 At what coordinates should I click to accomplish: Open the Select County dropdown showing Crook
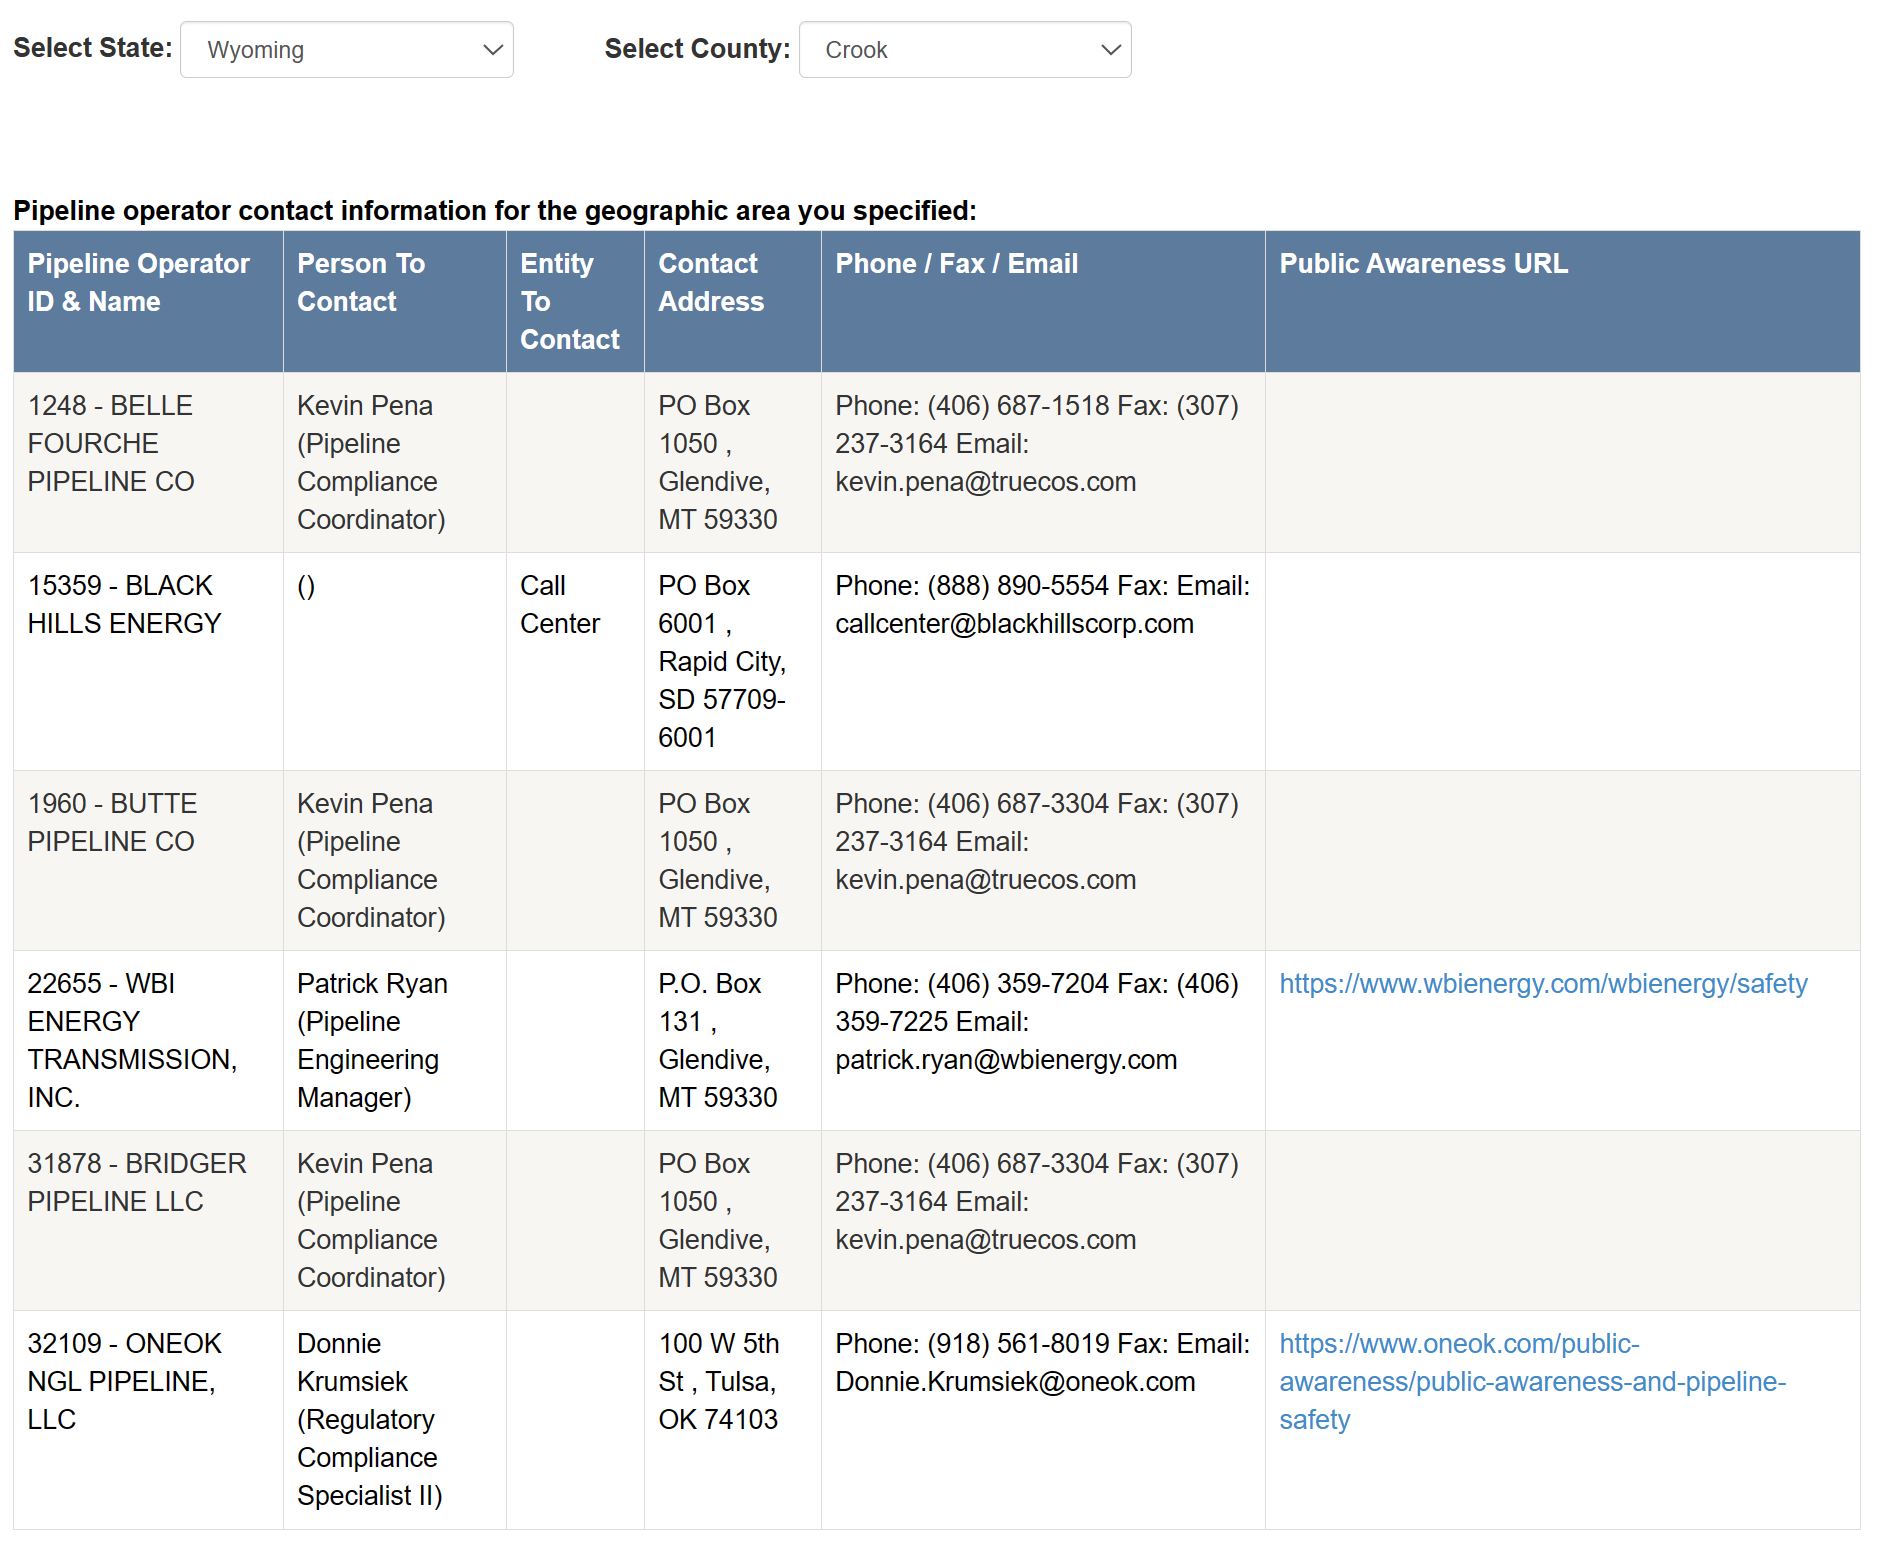pos(965,50)
